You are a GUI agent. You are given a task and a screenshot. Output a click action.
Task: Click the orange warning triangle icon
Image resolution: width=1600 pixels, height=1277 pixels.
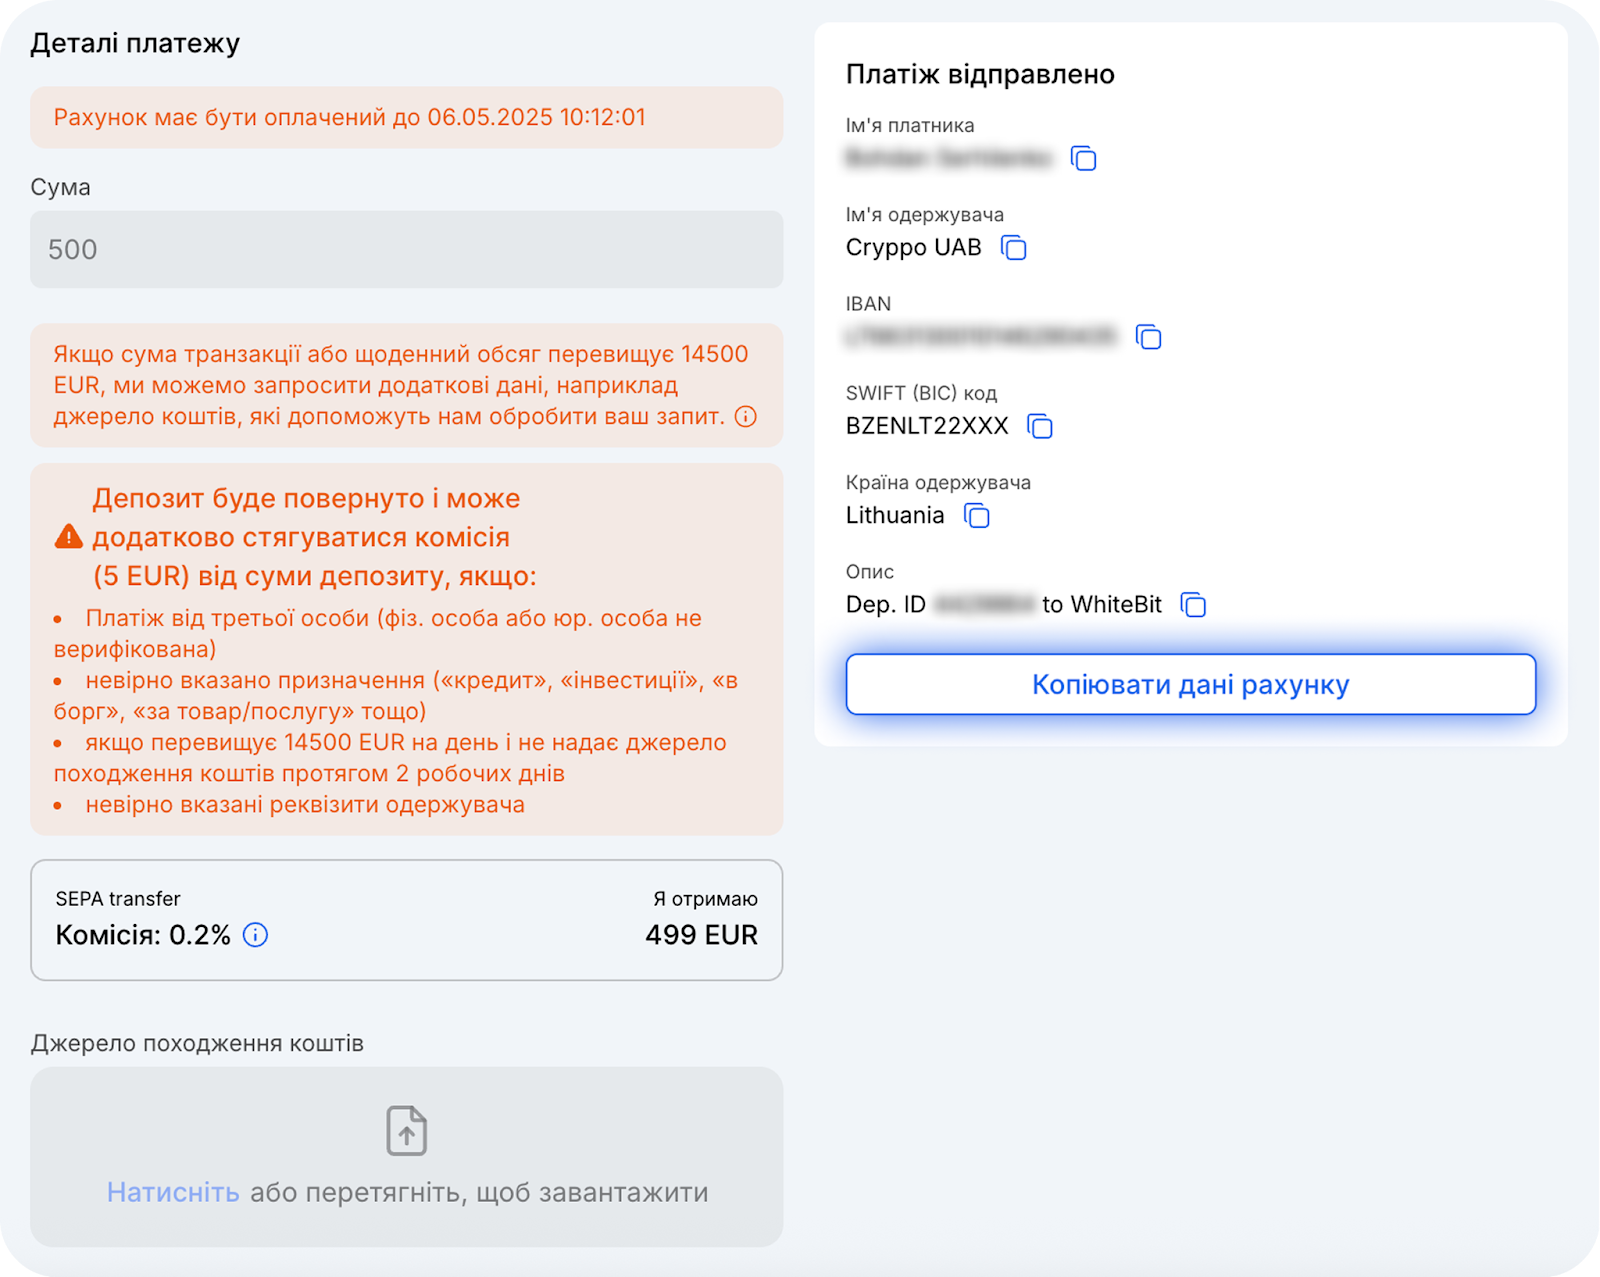[68, 537]
